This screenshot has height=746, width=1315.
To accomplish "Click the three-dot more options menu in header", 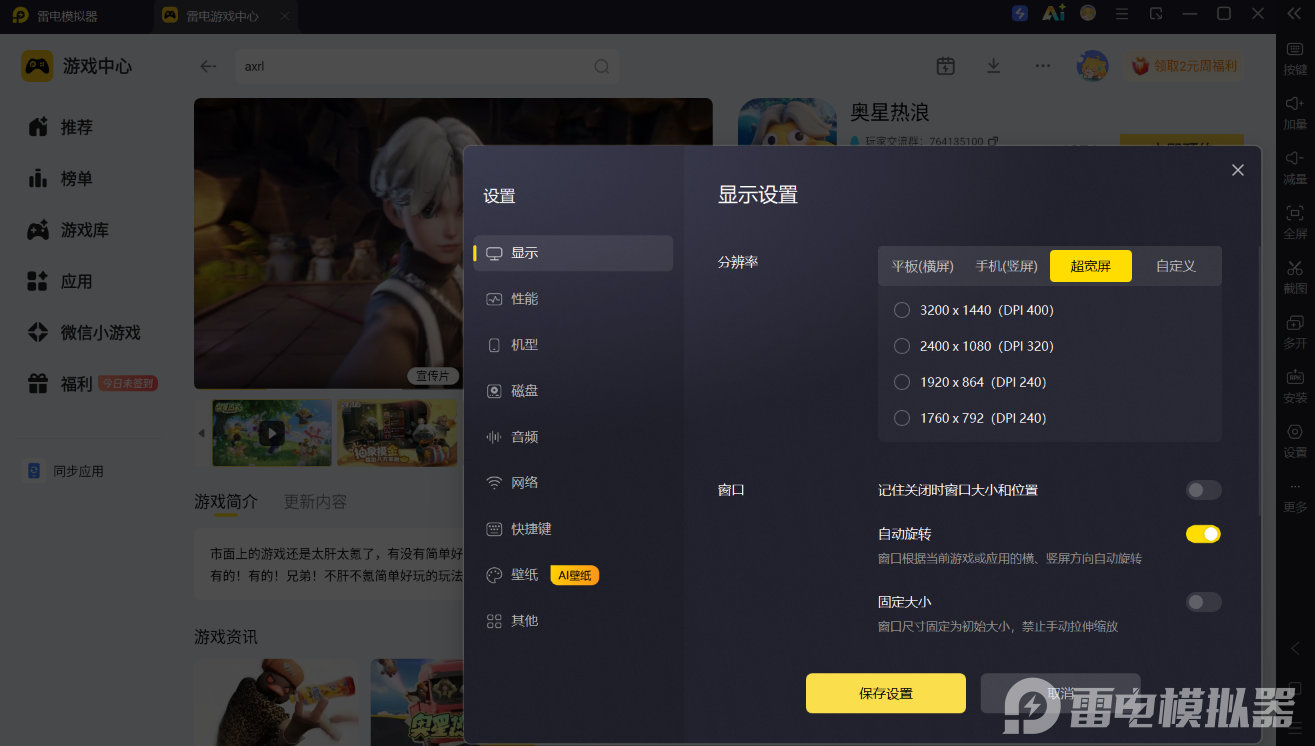I will click(1043, 66).
